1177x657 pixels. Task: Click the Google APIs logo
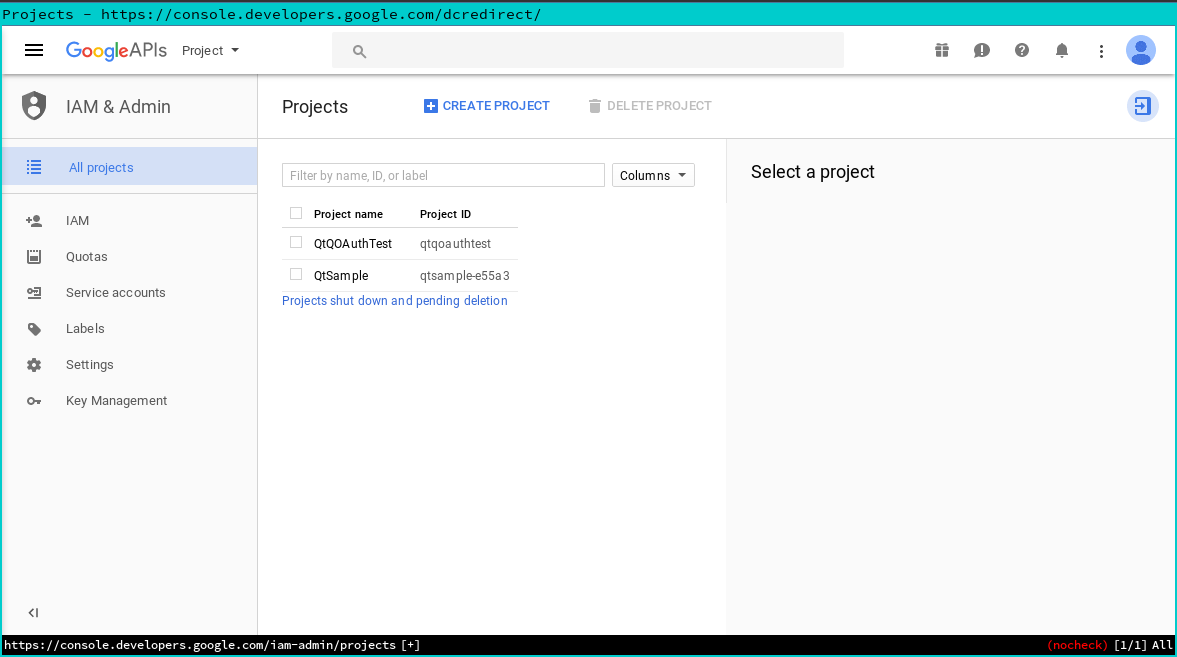point(116,50)
